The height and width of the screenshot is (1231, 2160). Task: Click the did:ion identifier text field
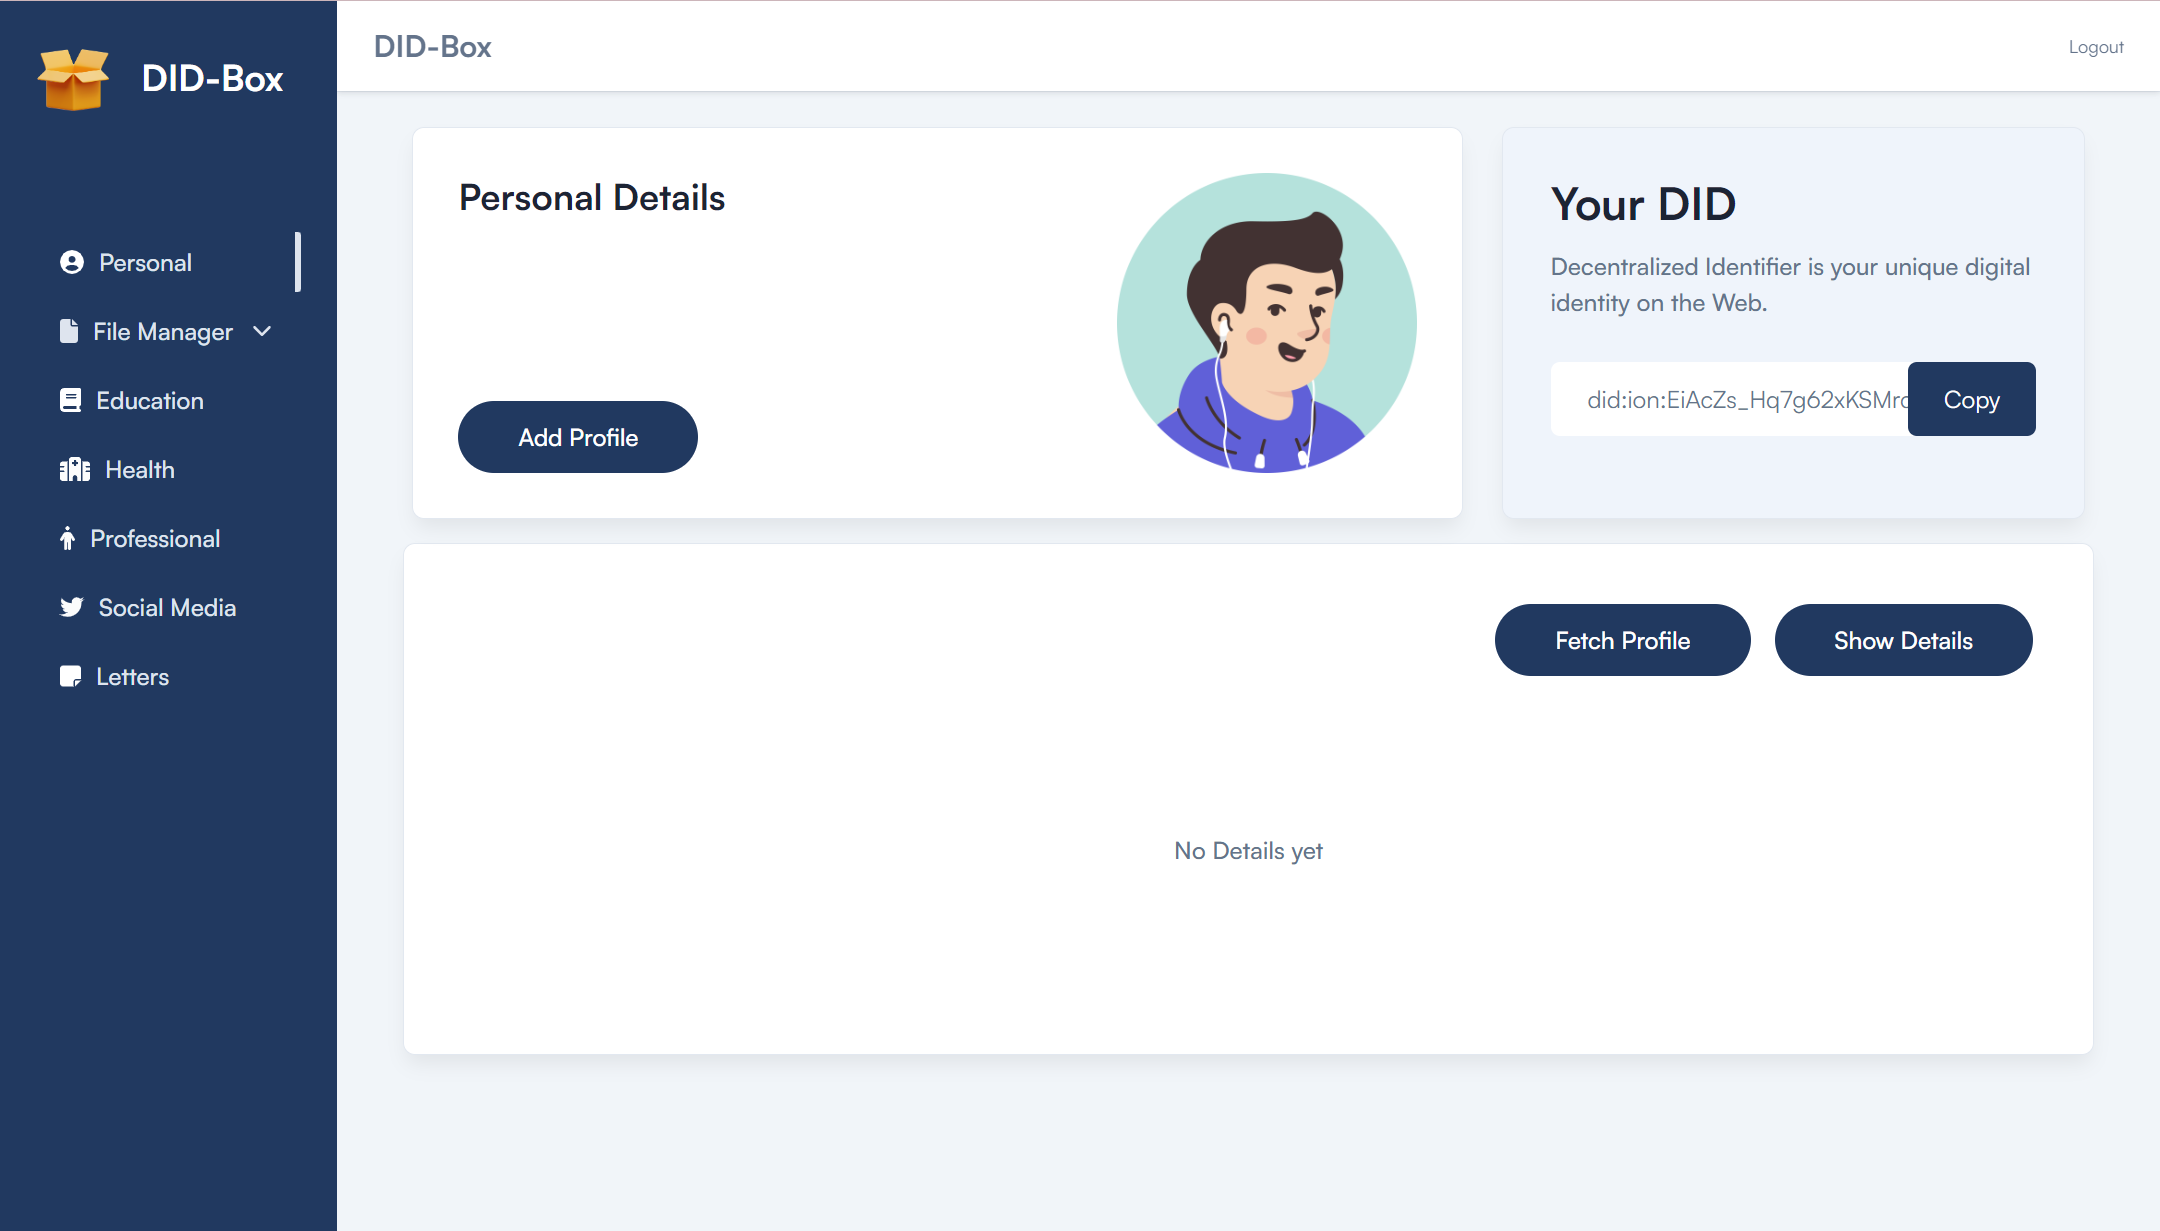pyautogui.click(x=1730, y=399)
